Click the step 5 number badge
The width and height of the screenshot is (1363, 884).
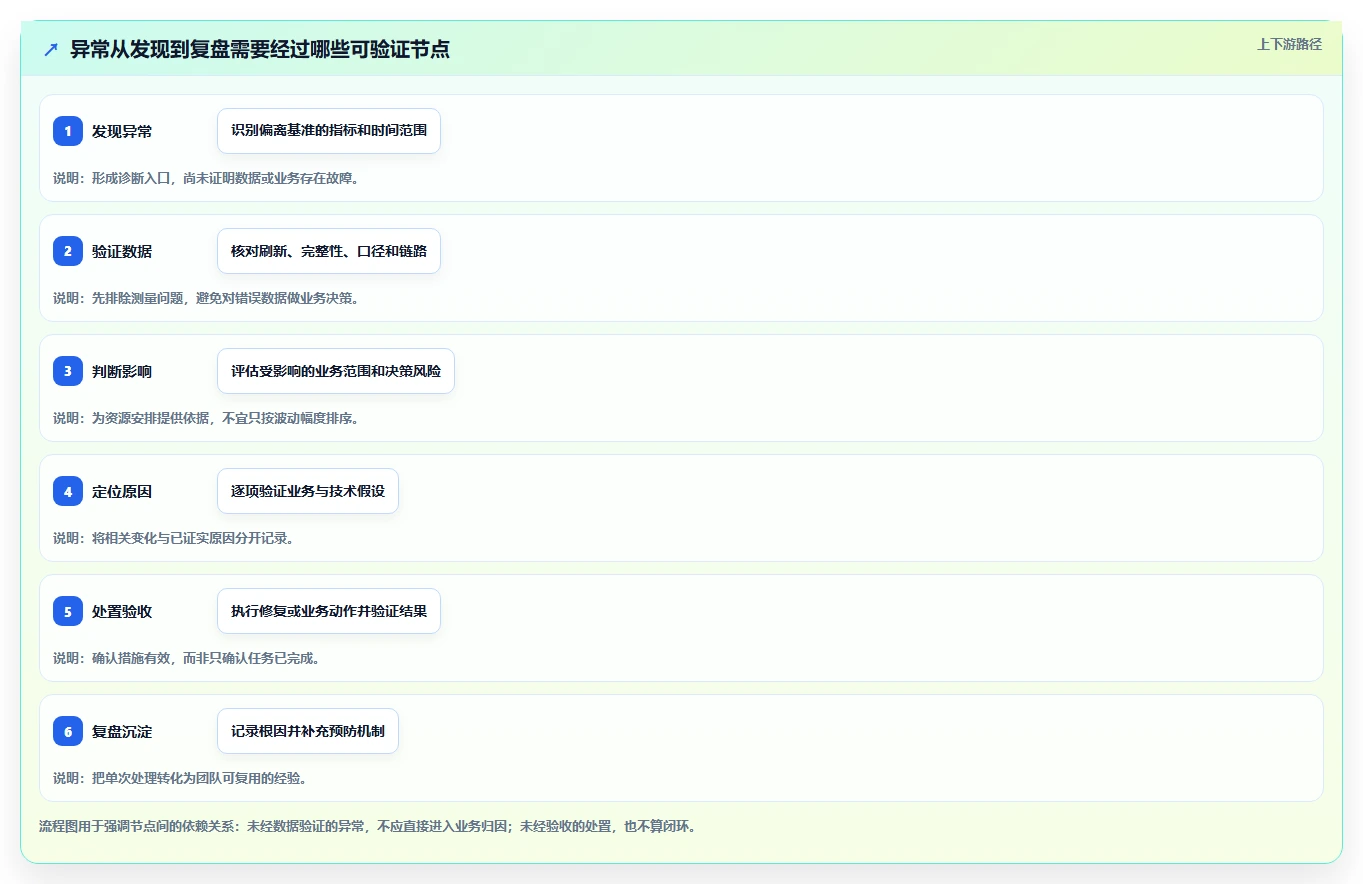[68, 611]
